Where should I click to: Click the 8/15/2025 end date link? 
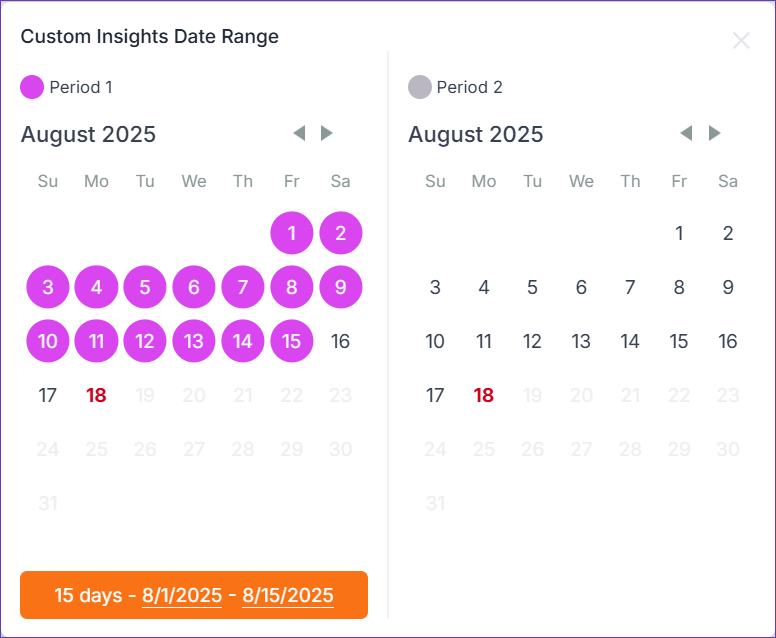pyautogui.click(x=288, y=595)
